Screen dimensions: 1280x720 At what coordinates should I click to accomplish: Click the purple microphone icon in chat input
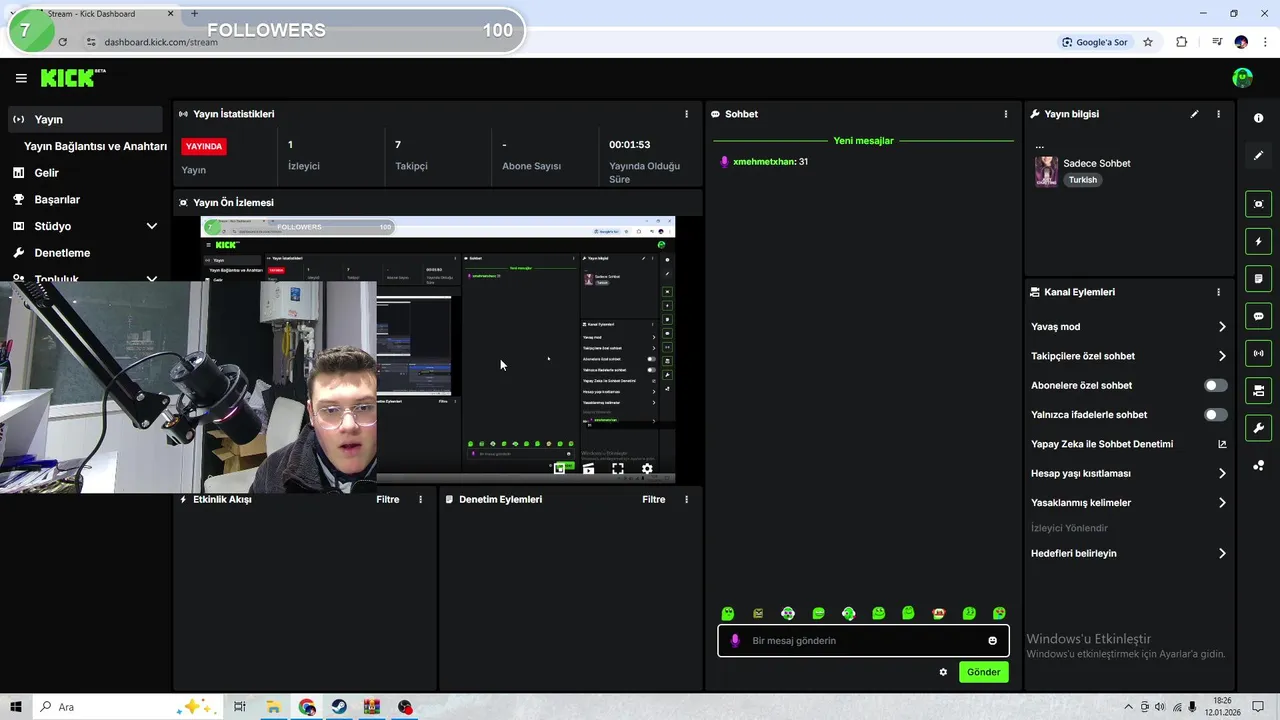(735, 641)
